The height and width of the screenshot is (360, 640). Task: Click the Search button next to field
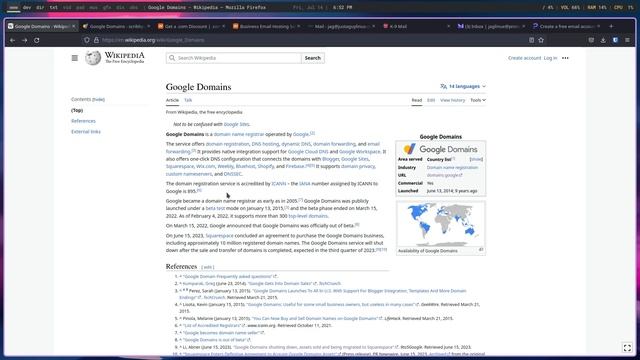(x=313, y=58)
